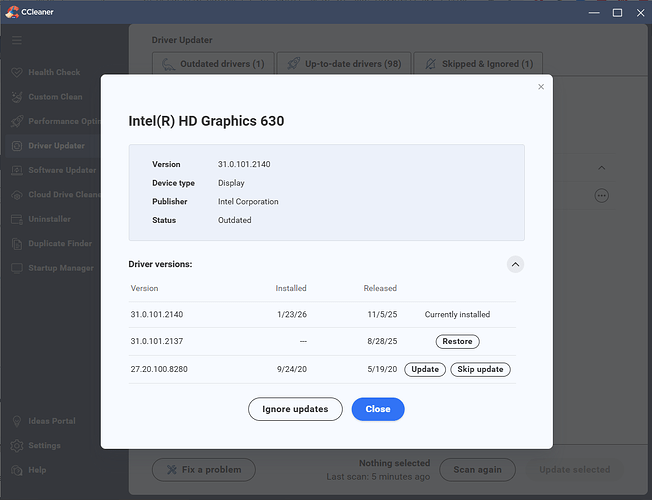The height and width of the screenshot is (500, 652).
Task: Close the driver details dialog with X
Action: (x=541, y=87)
